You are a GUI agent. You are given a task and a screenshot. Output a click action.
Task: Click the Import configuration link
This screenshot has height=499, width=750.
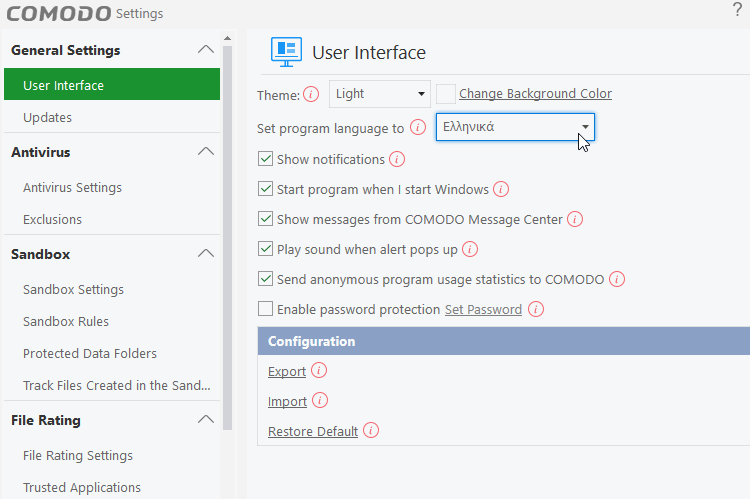pyautogui.click(x=287, y=401)
